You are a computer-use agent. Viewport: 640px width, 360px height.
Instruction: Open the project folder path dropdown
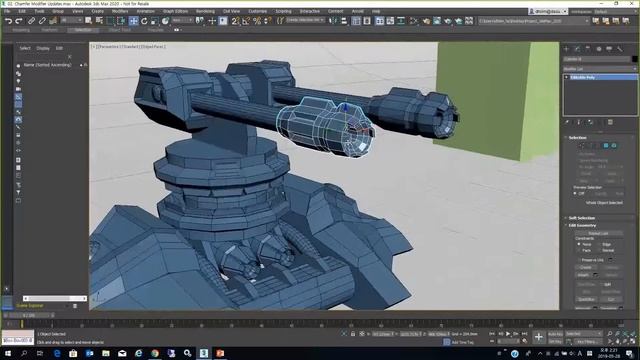(534, 20)
